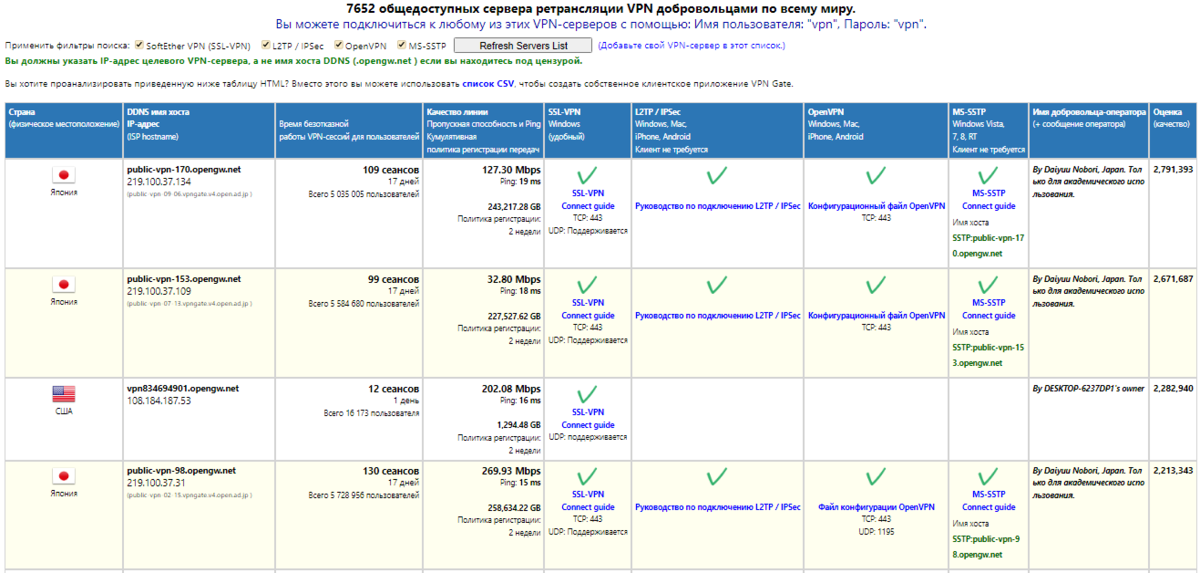Viewport: 1200px width, 573px height.
Task: Toggle the L2TP / IPSec filter checkbox
Action: (266, 45)
